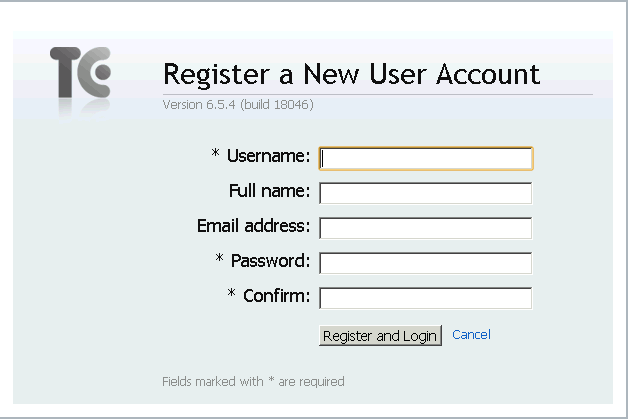The width and height of the screenshot is (628, 419).
Task: Click the asterisk in the footer note
Action: (271, 382)
